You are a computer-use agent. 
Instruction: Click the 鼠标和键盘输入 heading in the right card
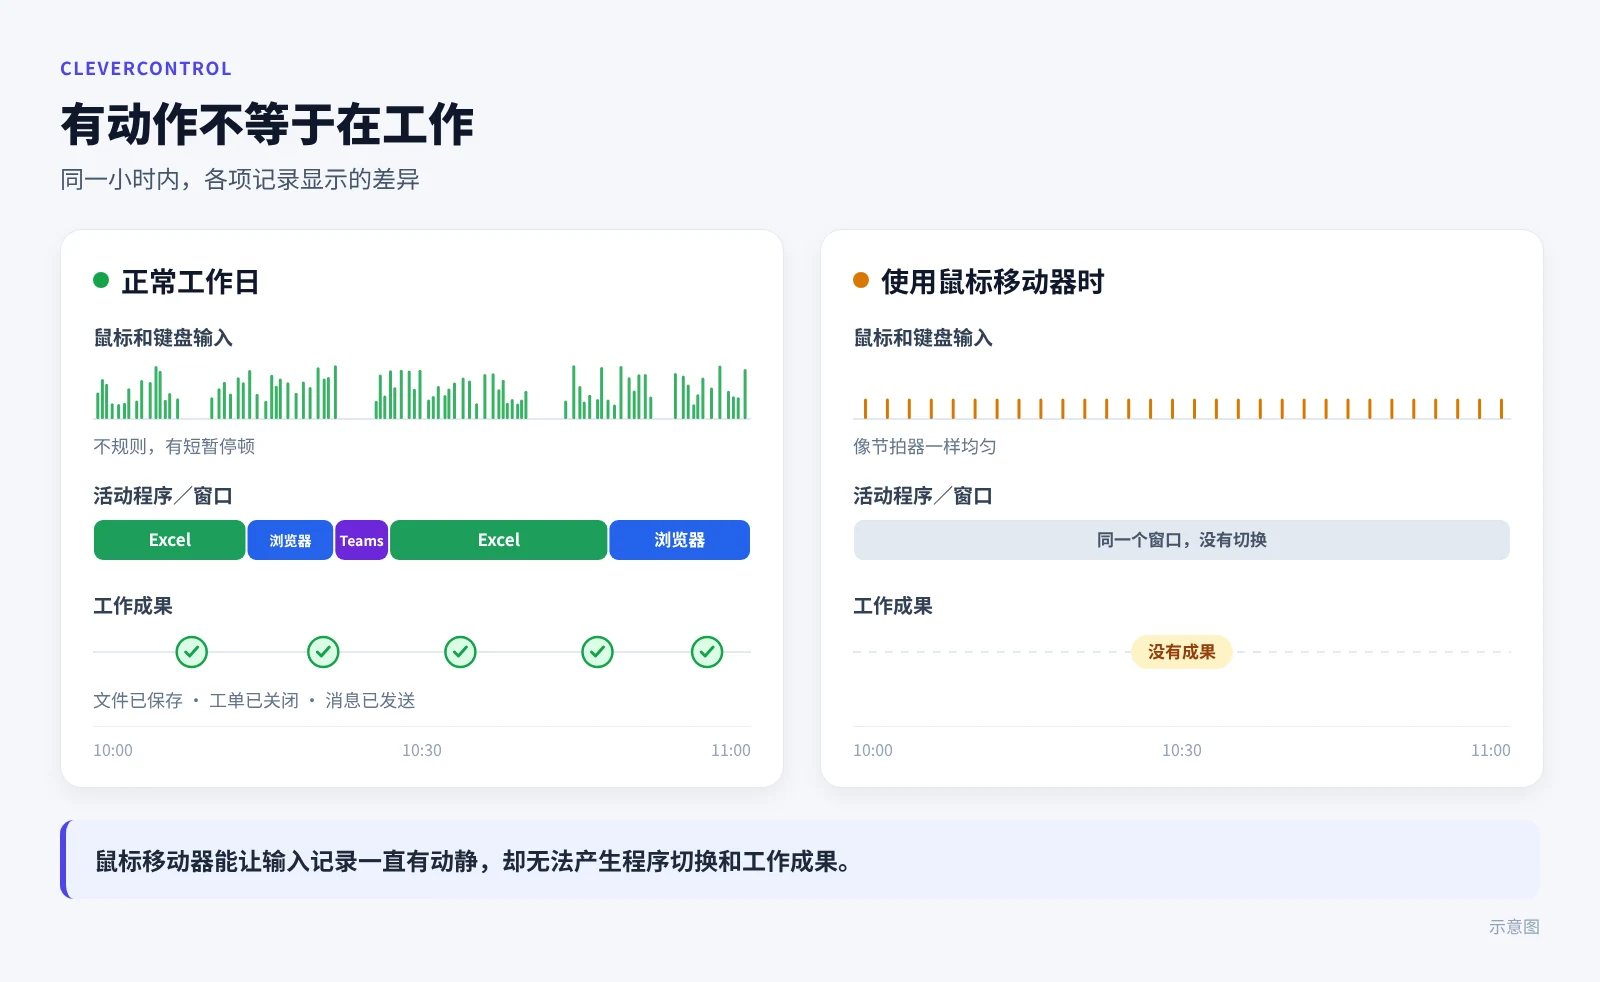pyautogui.click(x=923, y=338)
